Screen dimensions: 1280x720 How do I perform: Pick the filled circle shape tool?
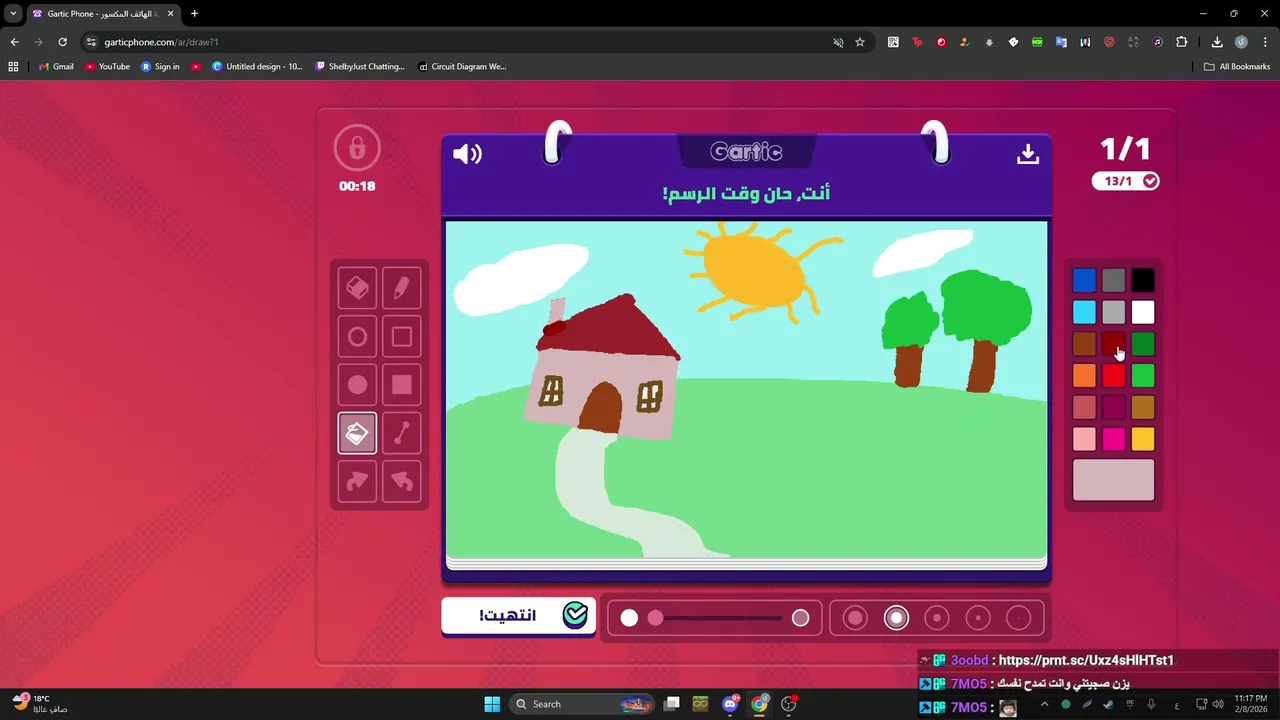pyautogui.click(x=357, y=385)
